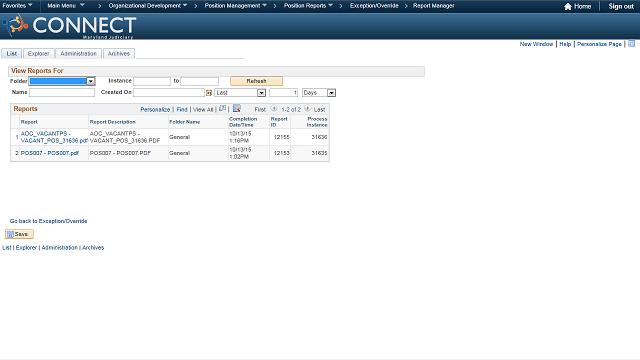The width and height of the screenshot is (640, 360).
Task: Click bottom List footer link
Action: [x=7, y=248]
